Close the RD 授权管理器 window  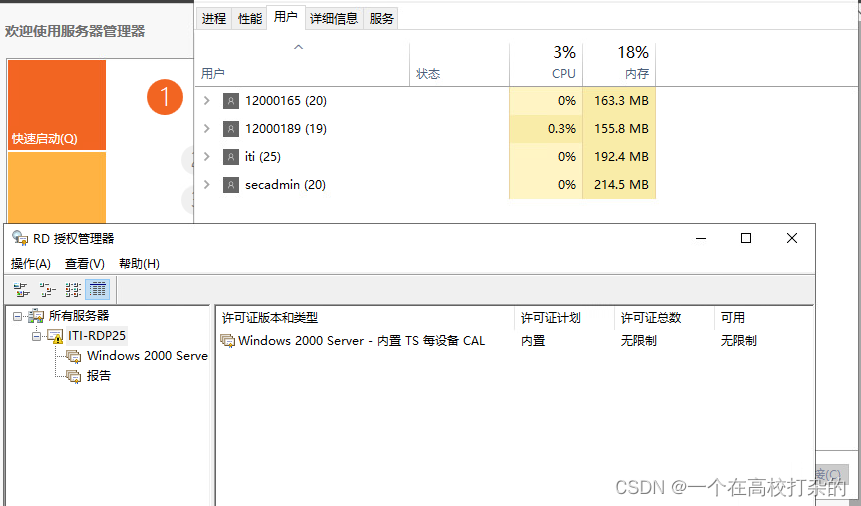[792, 238]
